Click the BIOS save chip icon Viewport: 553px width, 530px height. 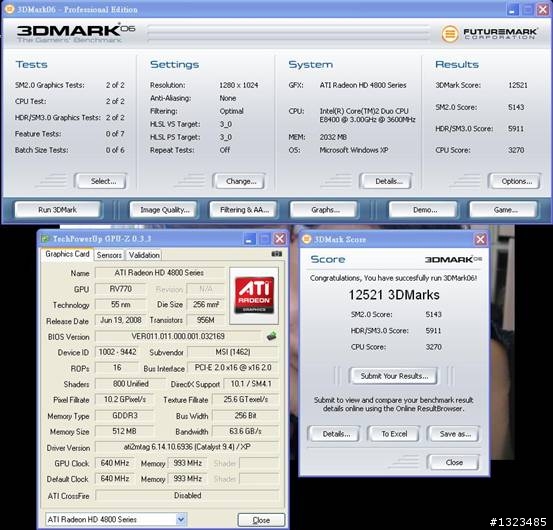tap(271, 336)
